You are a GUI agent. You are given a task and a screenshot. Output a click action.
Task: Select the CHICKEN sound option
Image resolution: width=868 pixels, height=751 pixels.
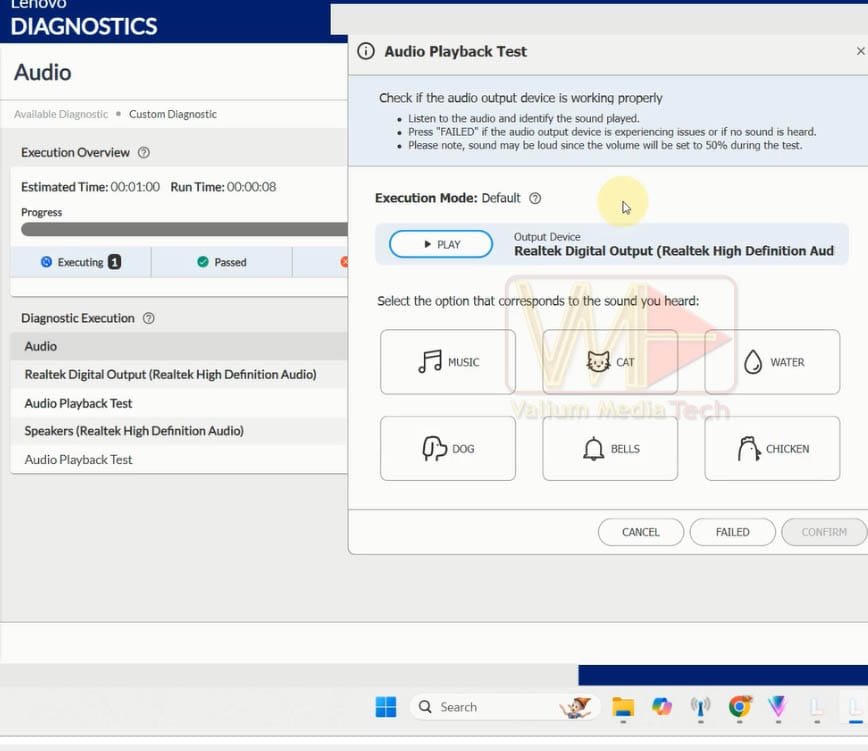[x=772, y=448]
